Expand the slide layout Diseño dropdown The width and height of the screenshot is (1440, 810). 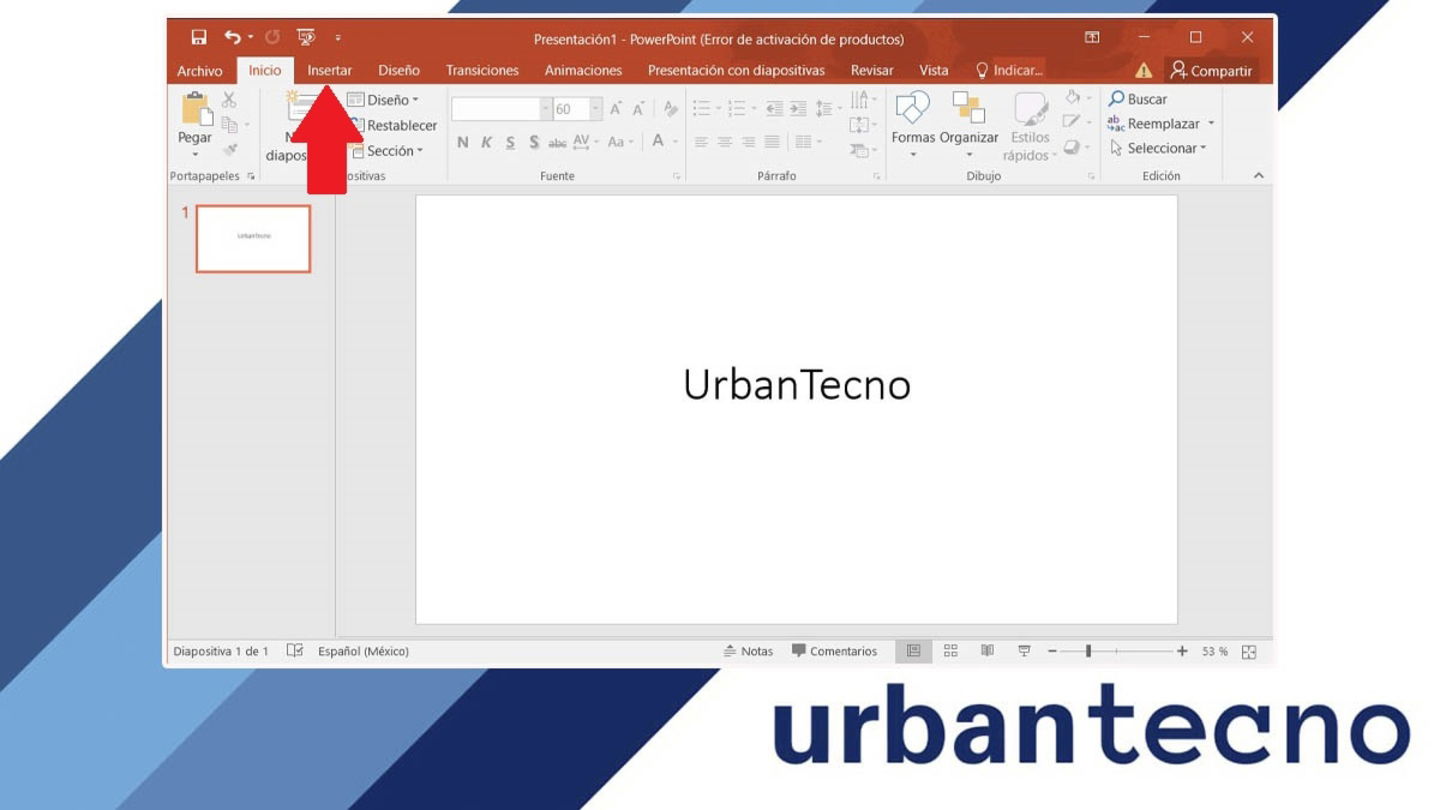[383, 100]
